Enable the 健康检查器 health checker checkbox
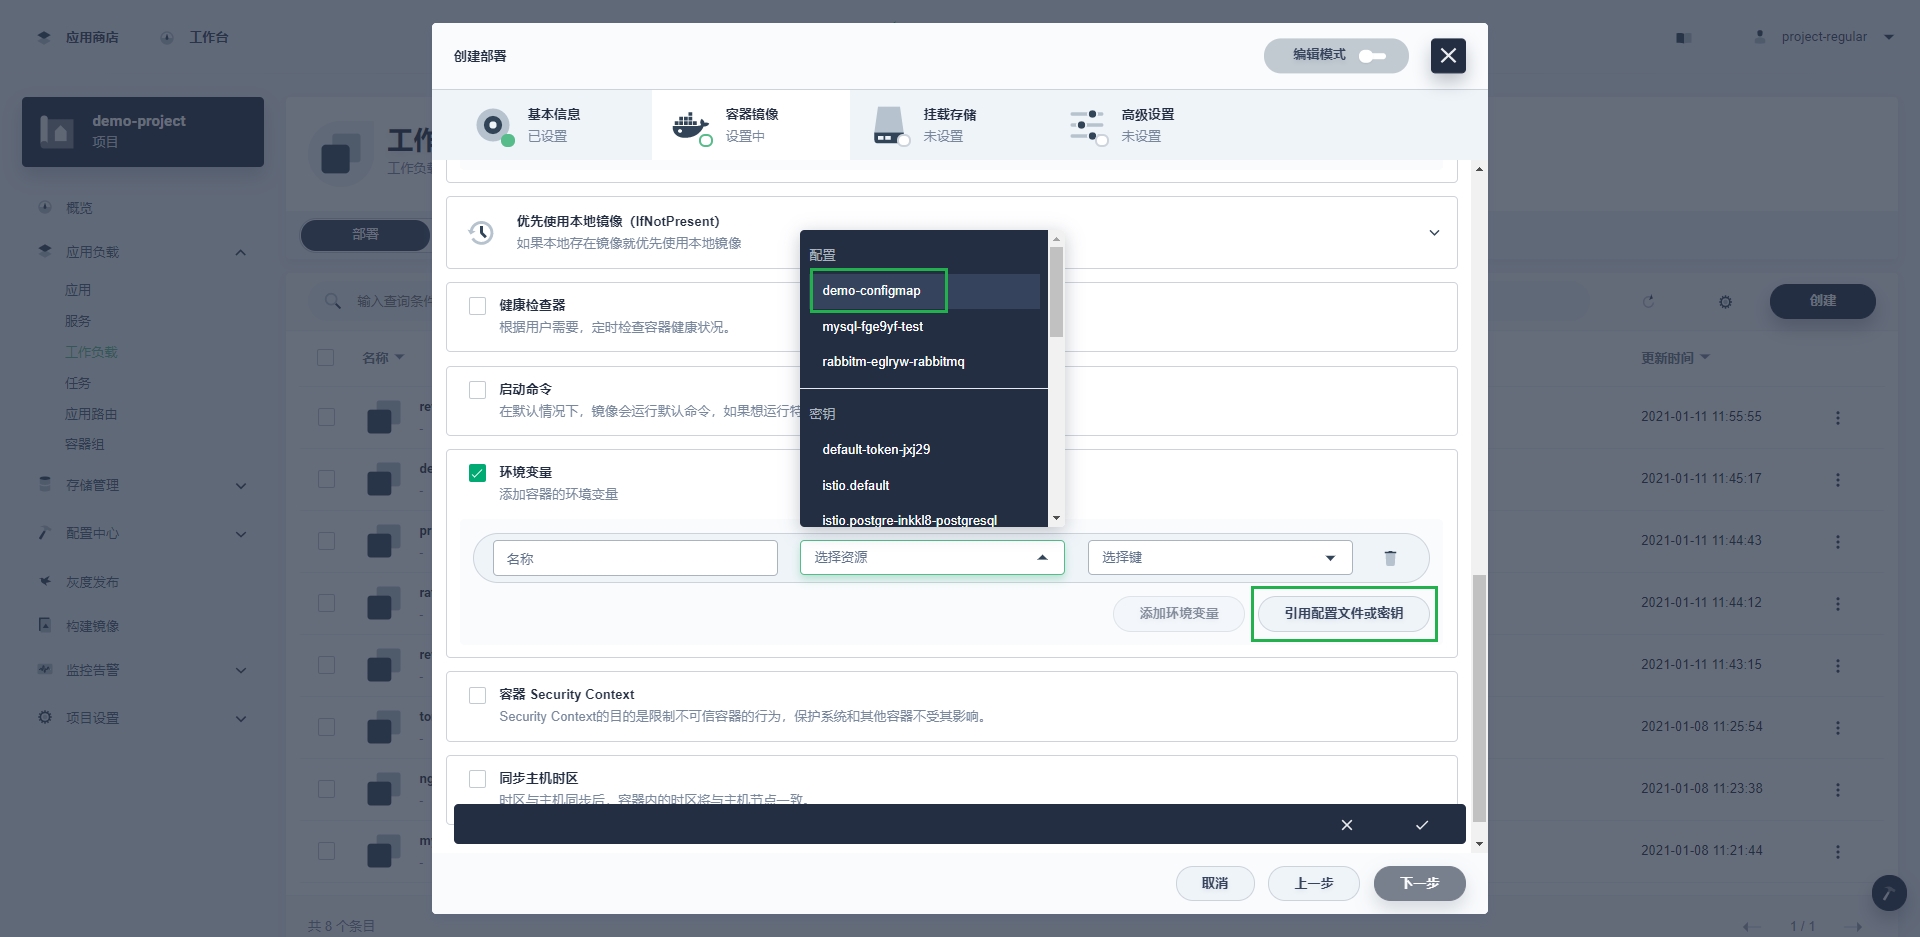Image resolution: width=1920 pixels, height=937 pixels. [477, 305]
